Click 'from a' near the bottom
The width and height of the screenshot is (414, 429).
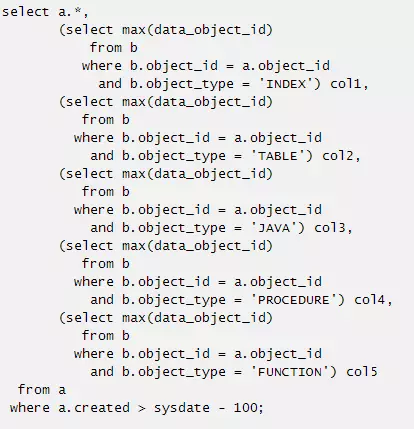coord(42,390)
